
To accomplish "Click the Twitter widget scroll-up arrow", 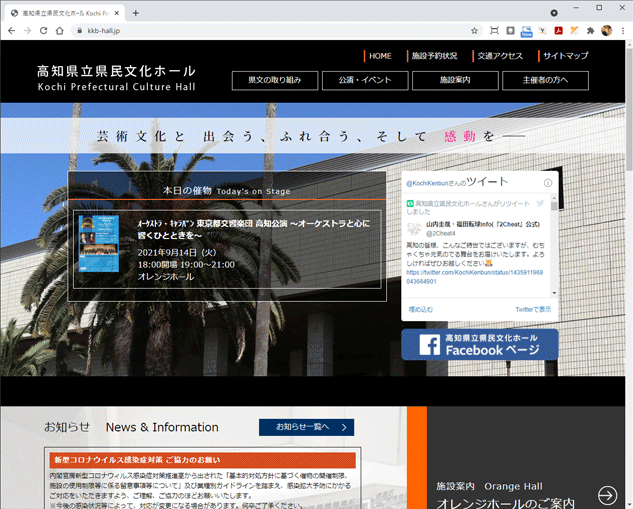I will [554, 198].
